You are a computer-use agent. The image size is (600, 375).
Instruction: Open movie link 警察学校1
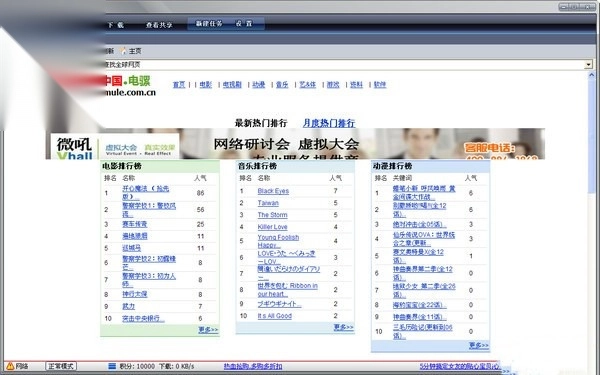pyautogui.click(x=149, y=210)
